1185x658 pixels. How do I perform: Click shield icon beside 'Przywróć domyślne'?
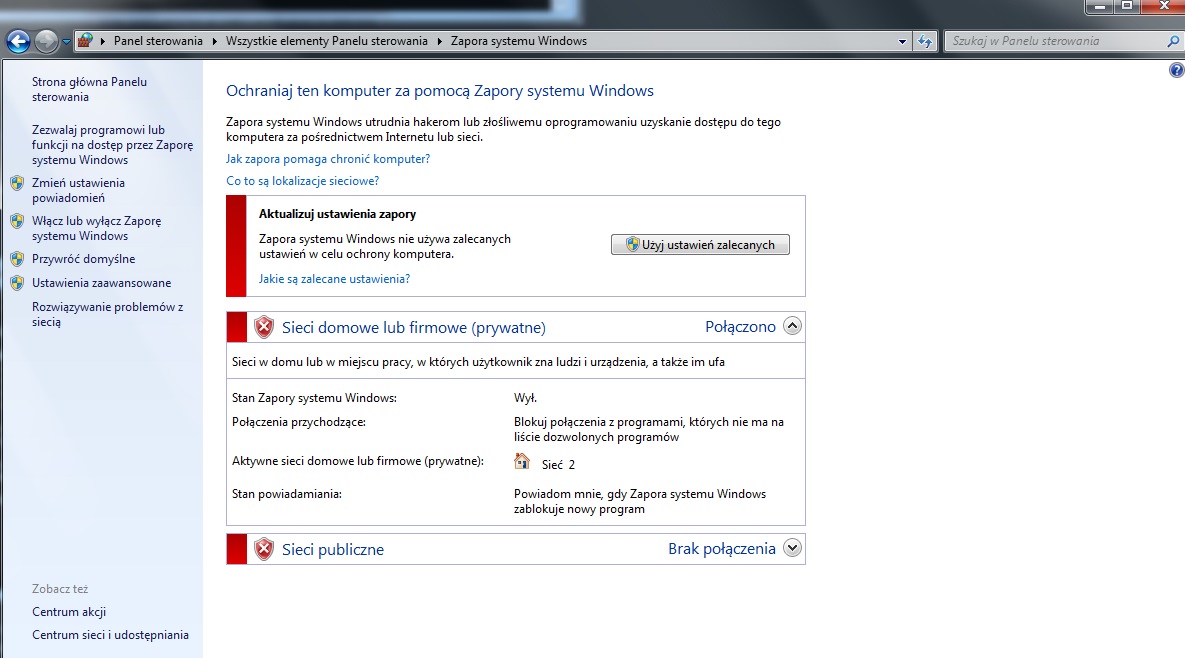coord(17,258)
